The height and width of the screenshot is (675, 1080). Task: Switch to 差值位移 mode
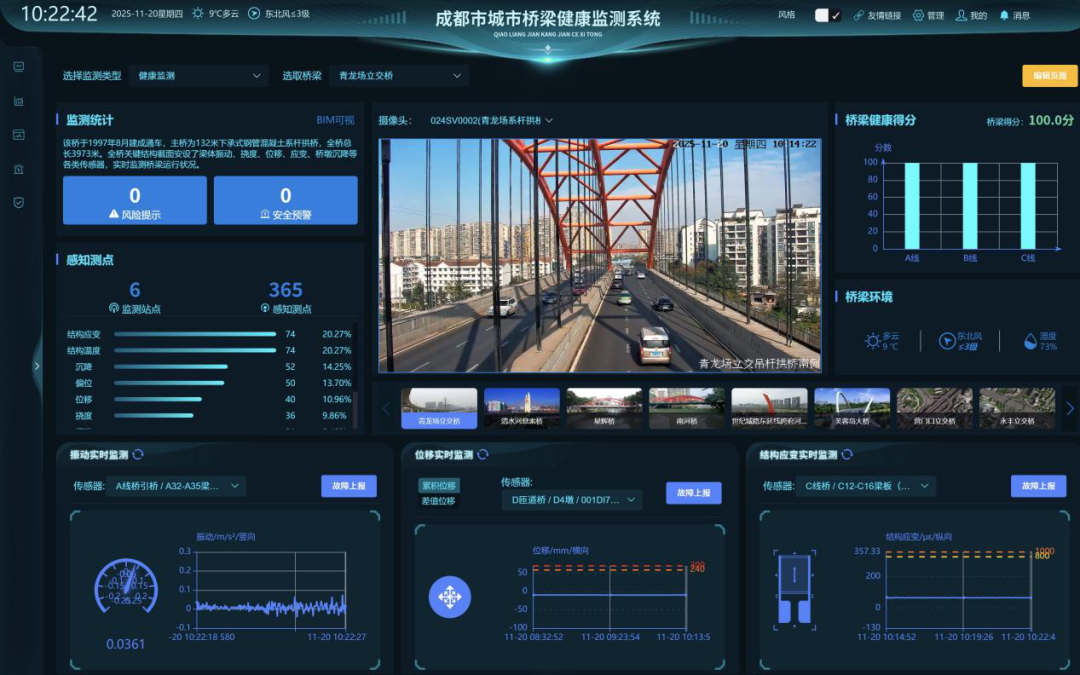(438, 501)
